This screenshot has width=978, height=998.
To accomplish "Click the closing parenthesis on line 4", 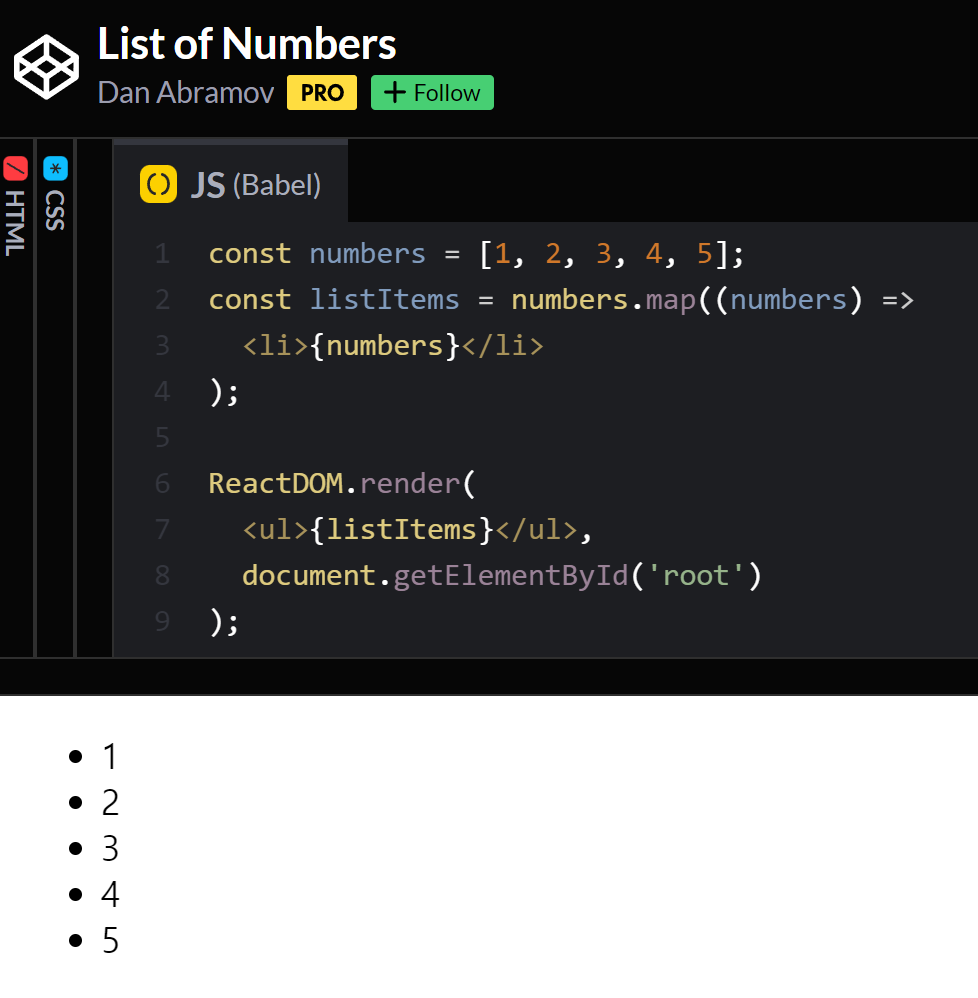I will pyautogui.click(x=216, y=392).
